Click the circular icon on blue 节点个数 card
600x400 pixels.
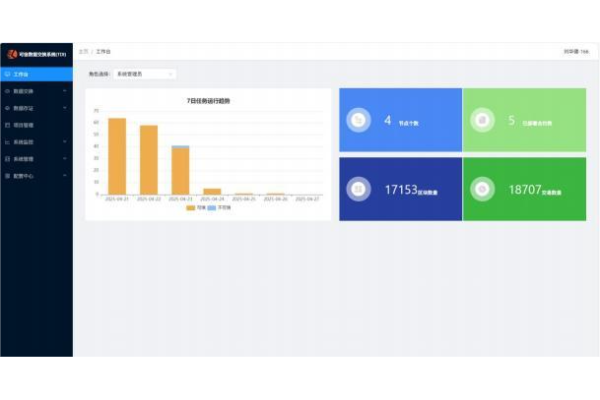click(x=358, y=120)
